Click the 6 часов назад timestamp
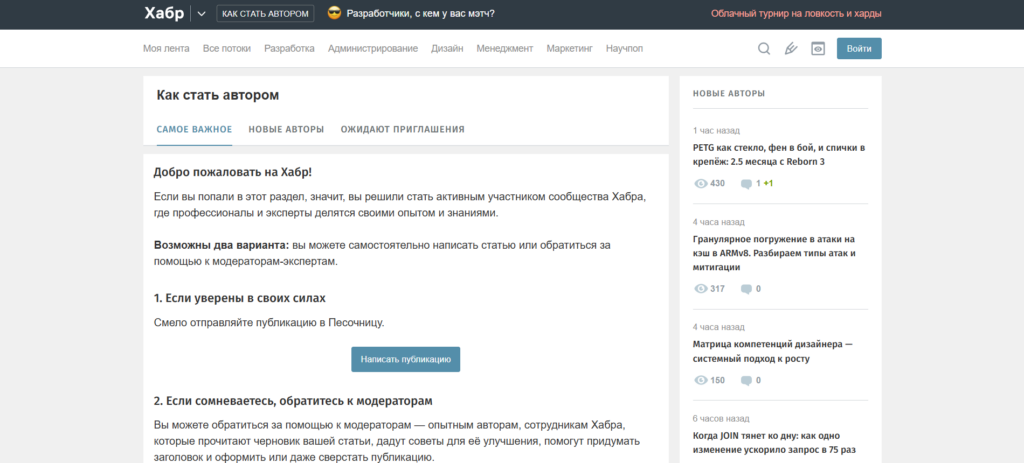The height and width of the screenshot is (463, 1024). tap(721, 419)
